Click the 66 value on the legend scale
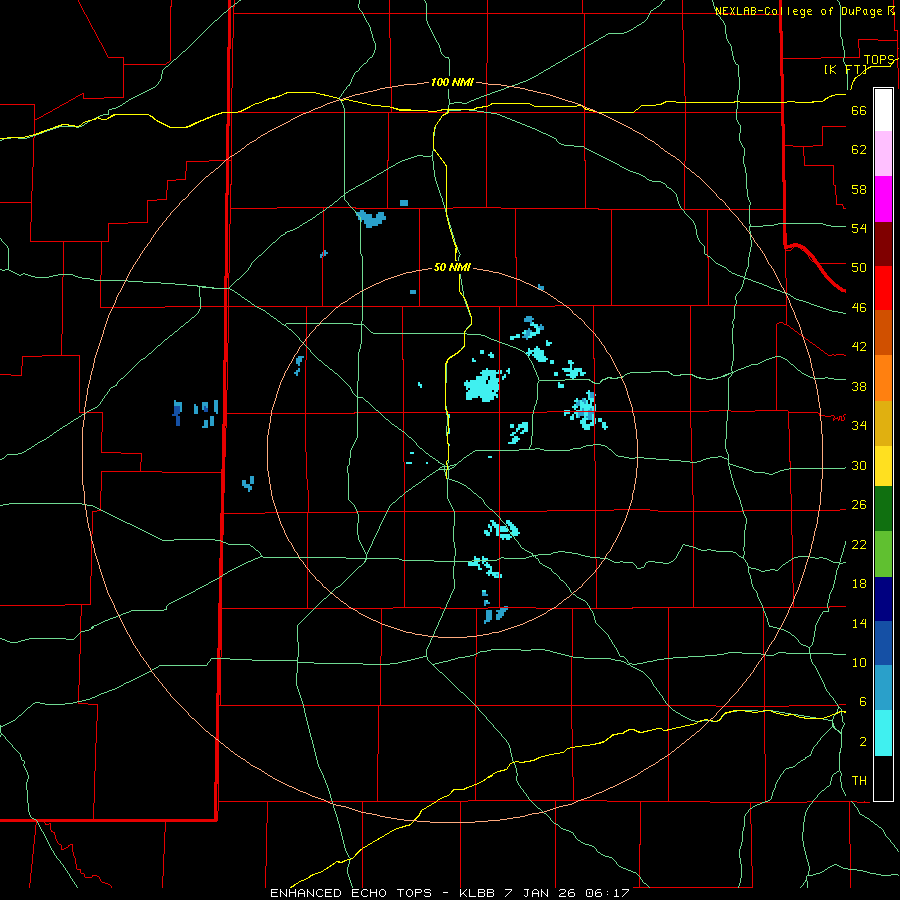 coord(859,111)
